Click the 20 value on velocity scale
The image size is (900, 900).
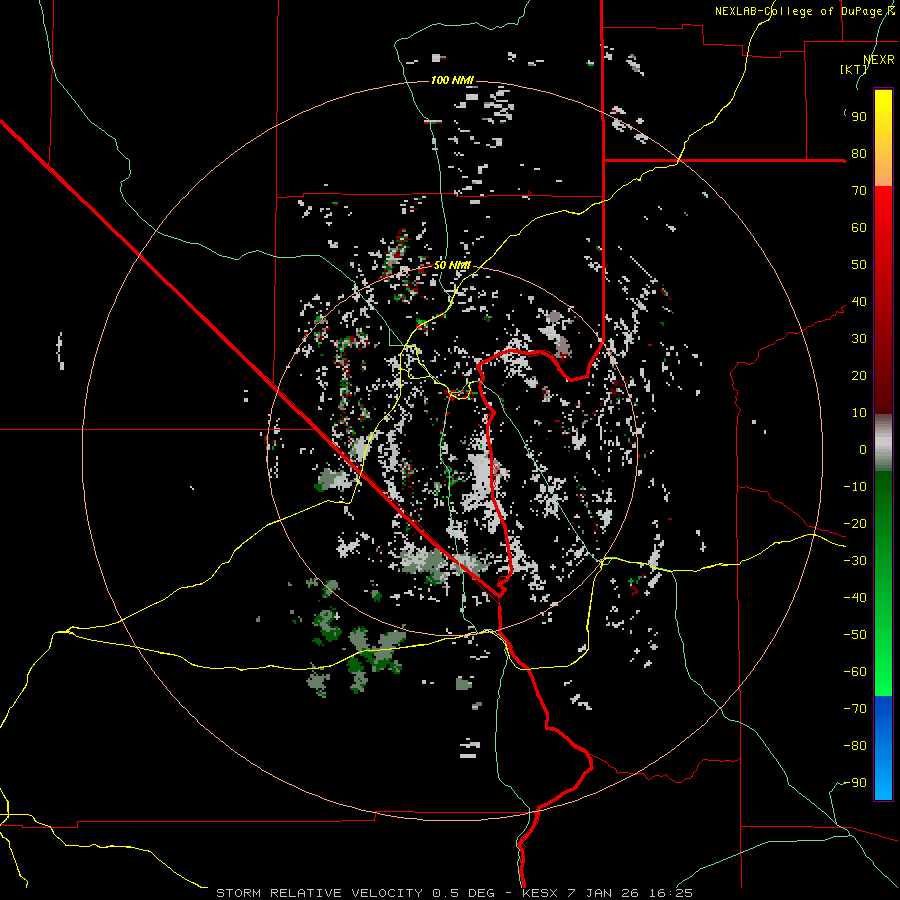tap(859, 376)
